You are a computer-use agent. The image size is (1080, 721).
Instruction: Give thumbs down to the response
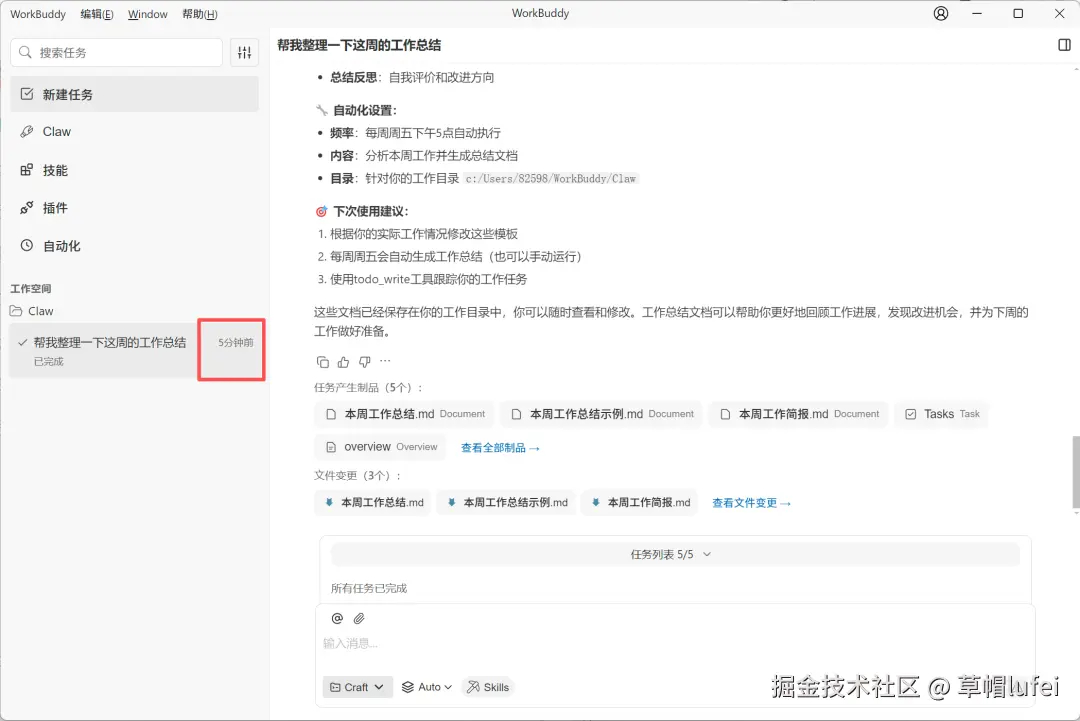tap(364, 362)
